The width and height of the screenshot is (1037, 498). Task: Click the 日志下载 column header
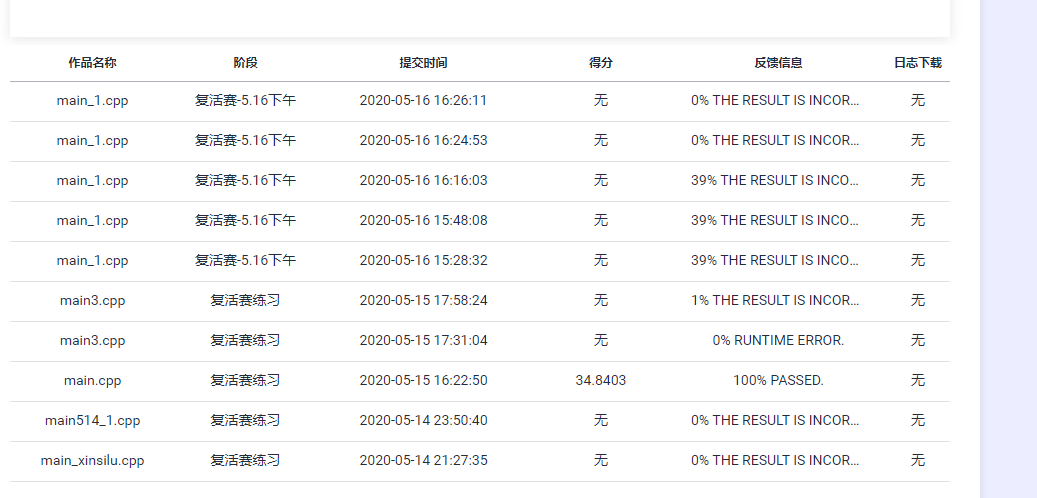click(917, 63)
